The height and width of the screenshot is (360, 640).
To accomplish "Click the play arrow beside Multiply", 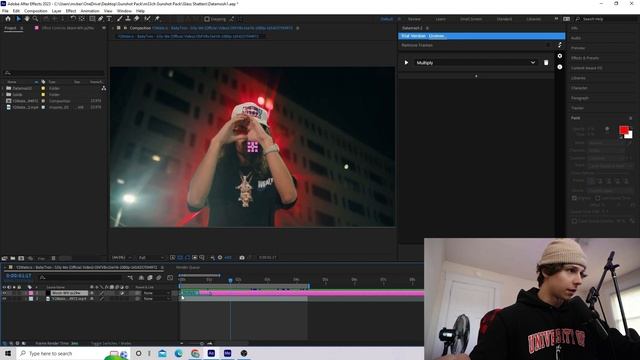I will click(x=406, y=62).
